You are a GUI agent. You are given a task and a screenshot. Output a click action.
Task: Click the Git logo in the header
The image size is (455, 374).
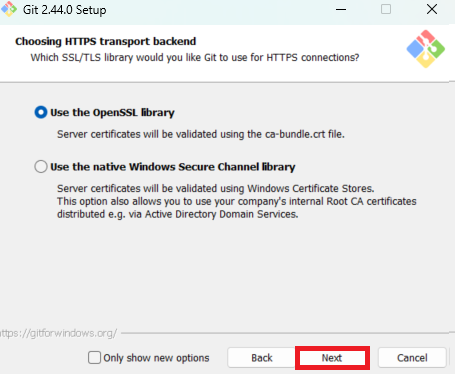tap(426, 49)
